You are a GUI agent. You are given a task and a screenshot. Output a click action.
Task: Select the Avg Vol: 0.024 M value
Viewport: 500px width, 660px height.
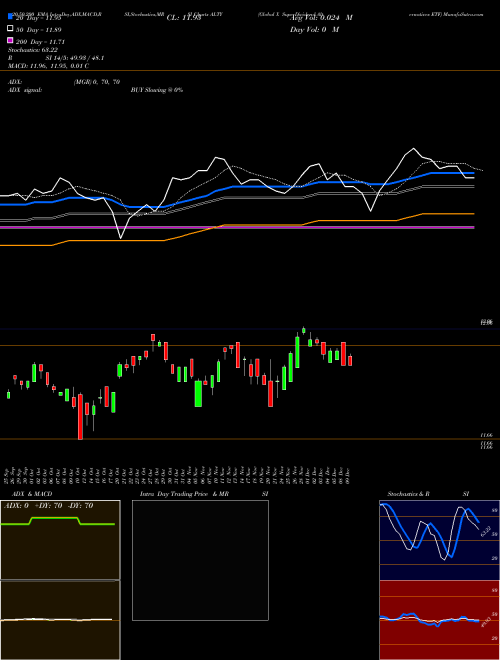click(x=321, y=18)
